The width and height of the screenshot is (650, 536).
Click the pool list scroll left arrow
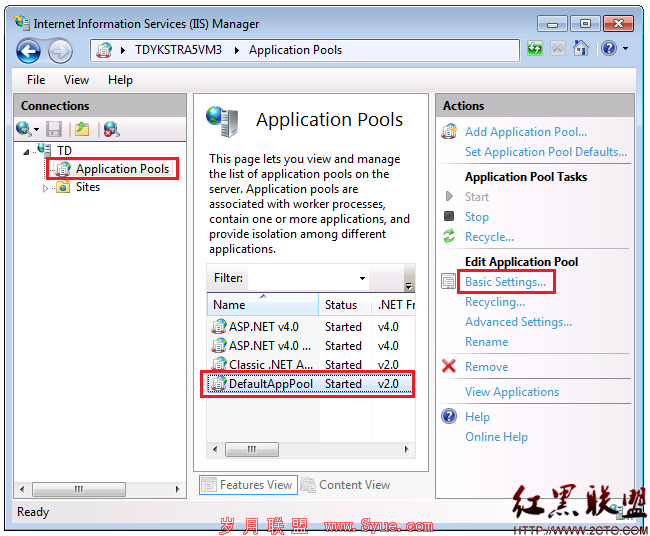tap(215, 449)
